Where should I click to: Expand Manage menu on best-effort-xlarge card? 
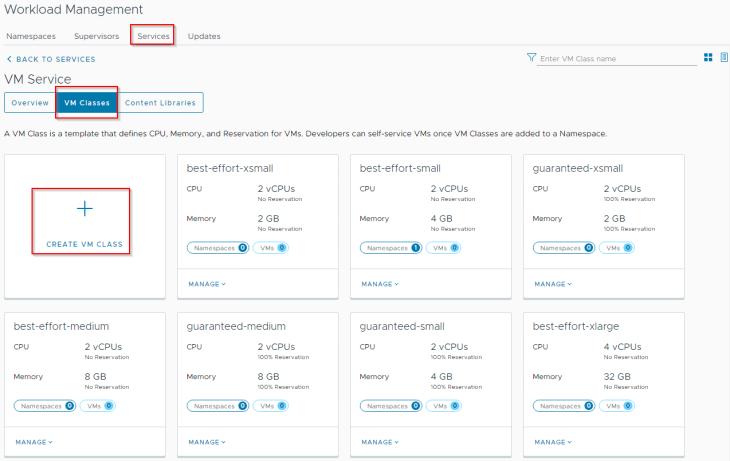coord(553,442)
